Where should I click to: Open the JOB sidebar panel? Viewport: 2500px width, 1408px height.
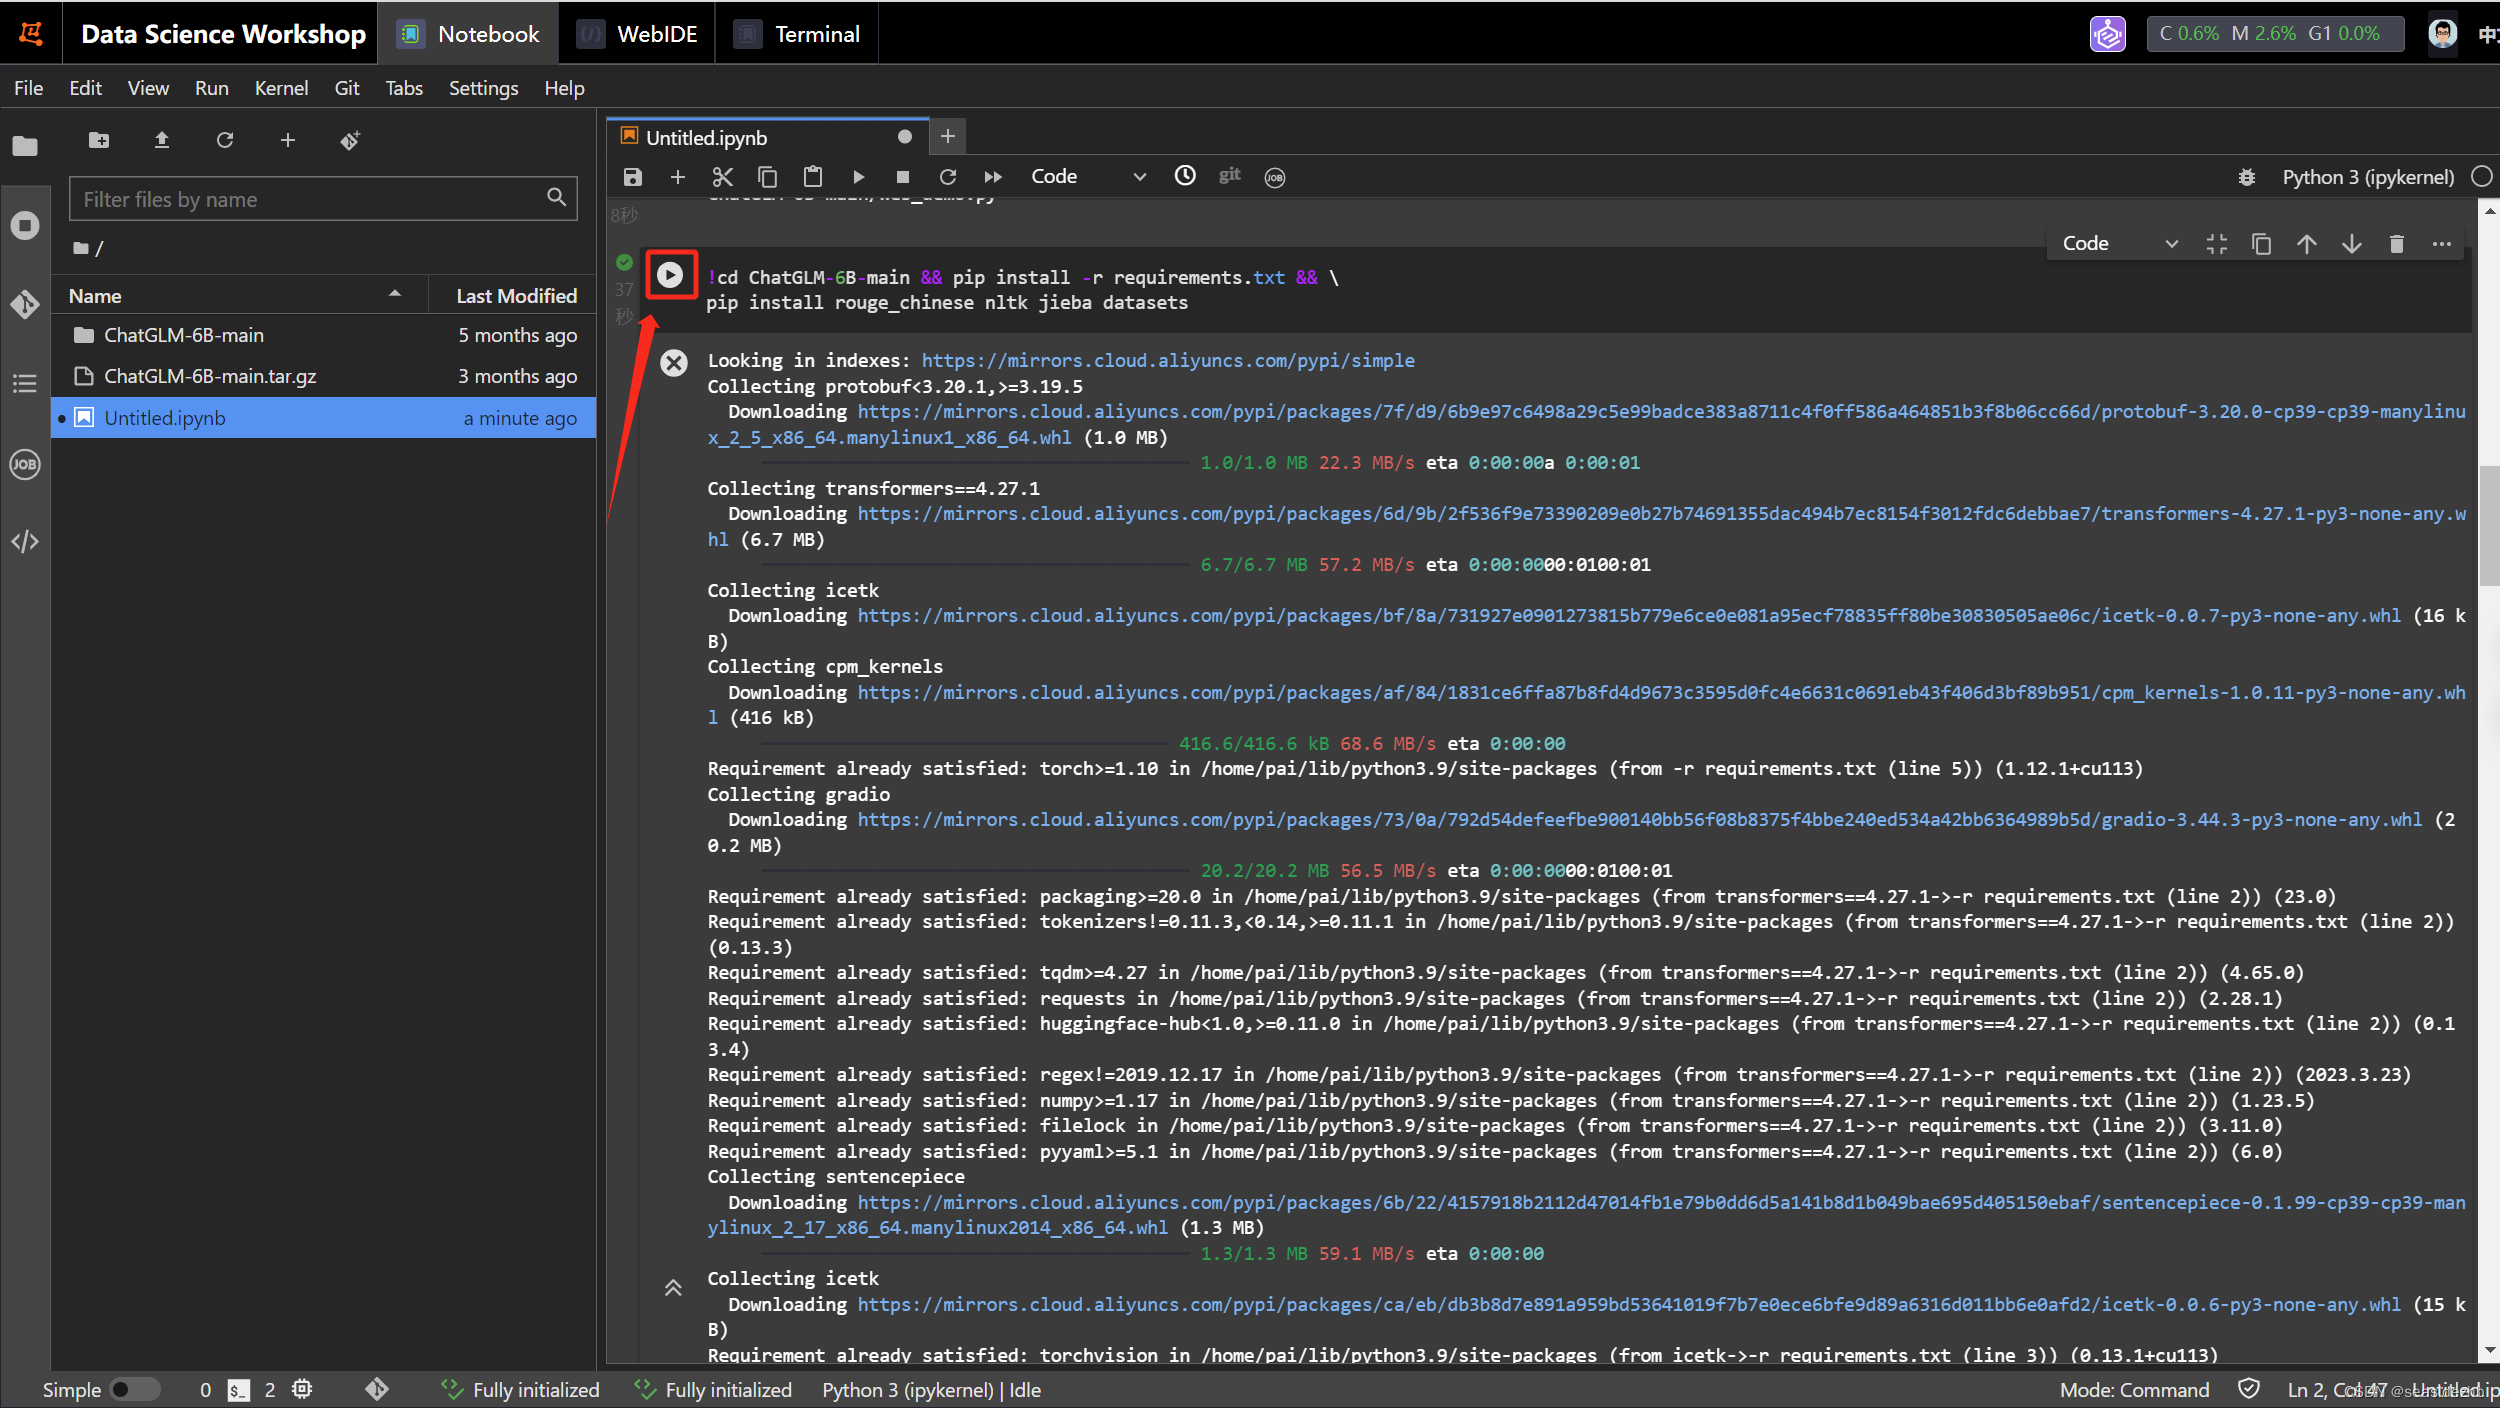pos(25,464)
